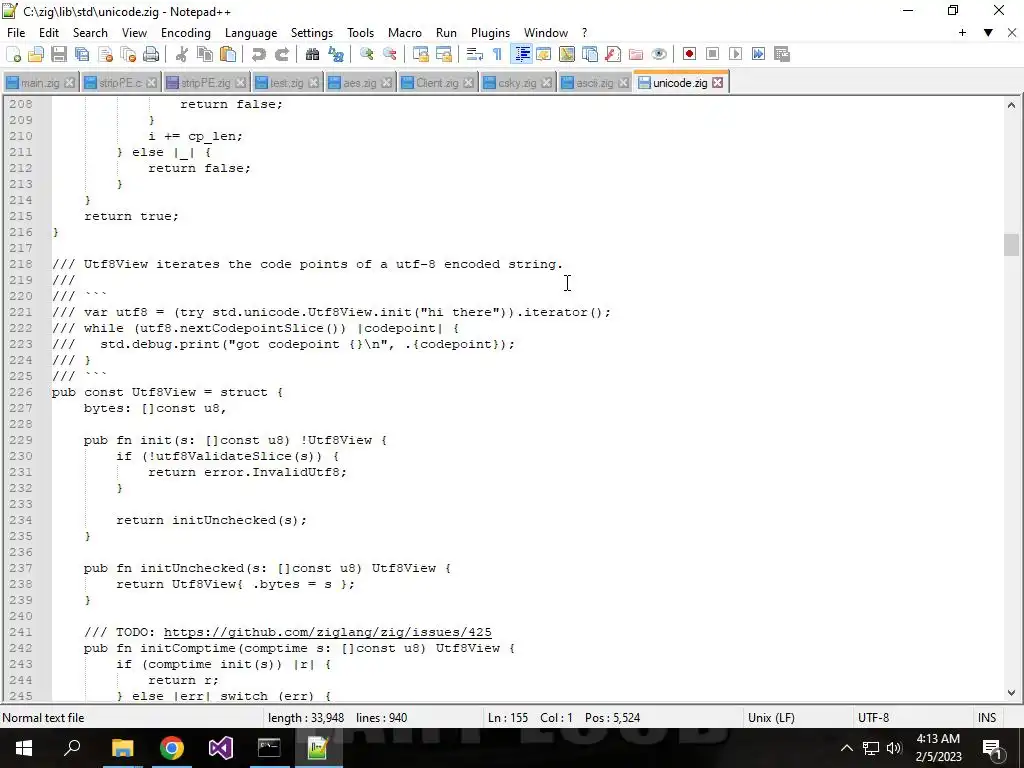Switch to the Client.zig tab
The image size is (1024, 768).
point(437,83)
